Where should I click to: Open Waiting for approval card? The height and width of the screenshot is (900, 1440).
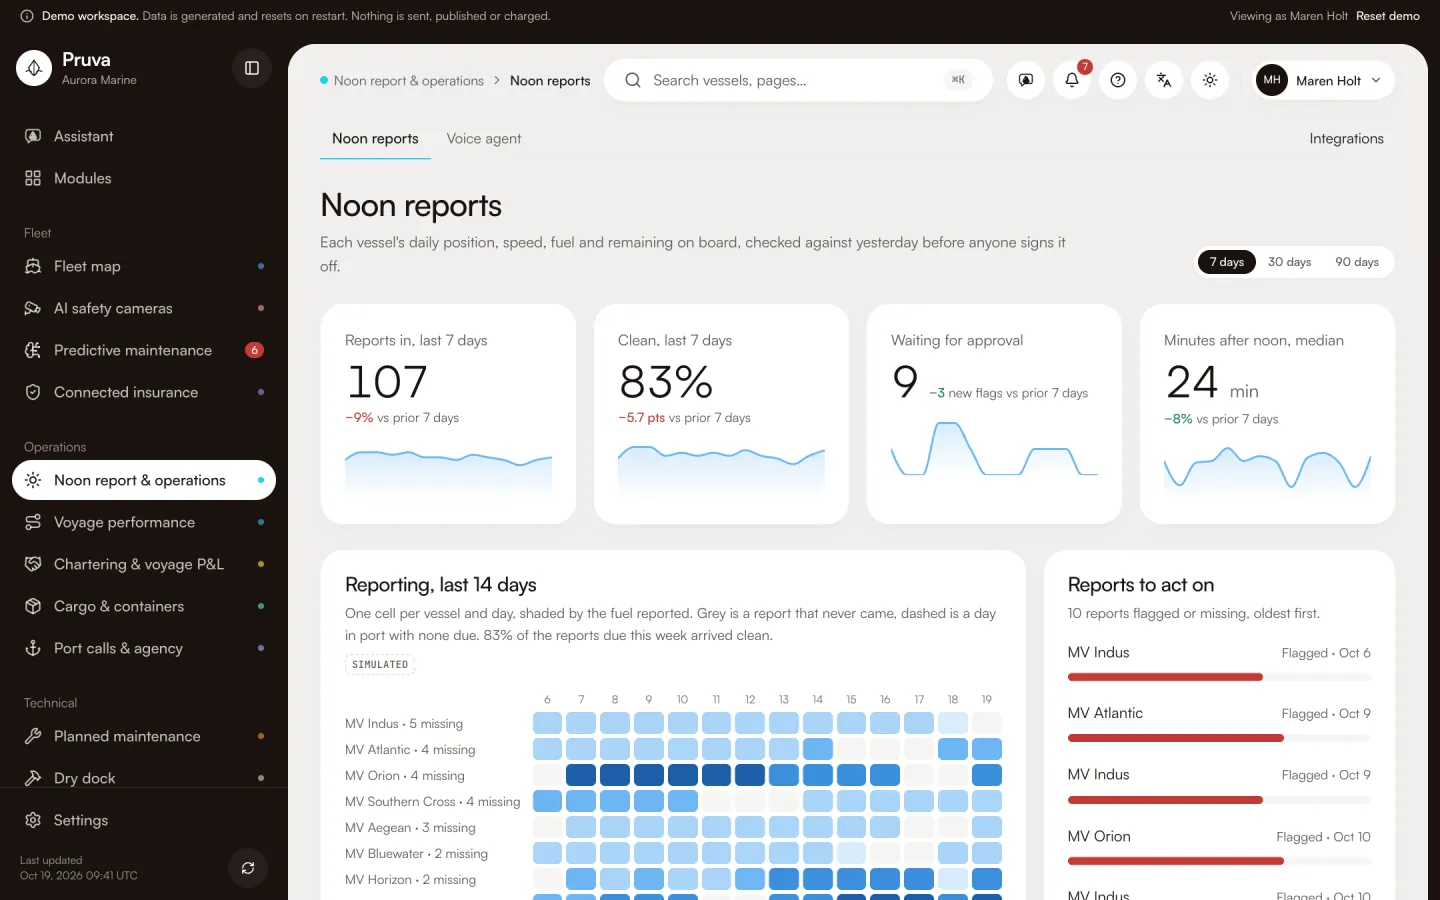pos(994,414)
